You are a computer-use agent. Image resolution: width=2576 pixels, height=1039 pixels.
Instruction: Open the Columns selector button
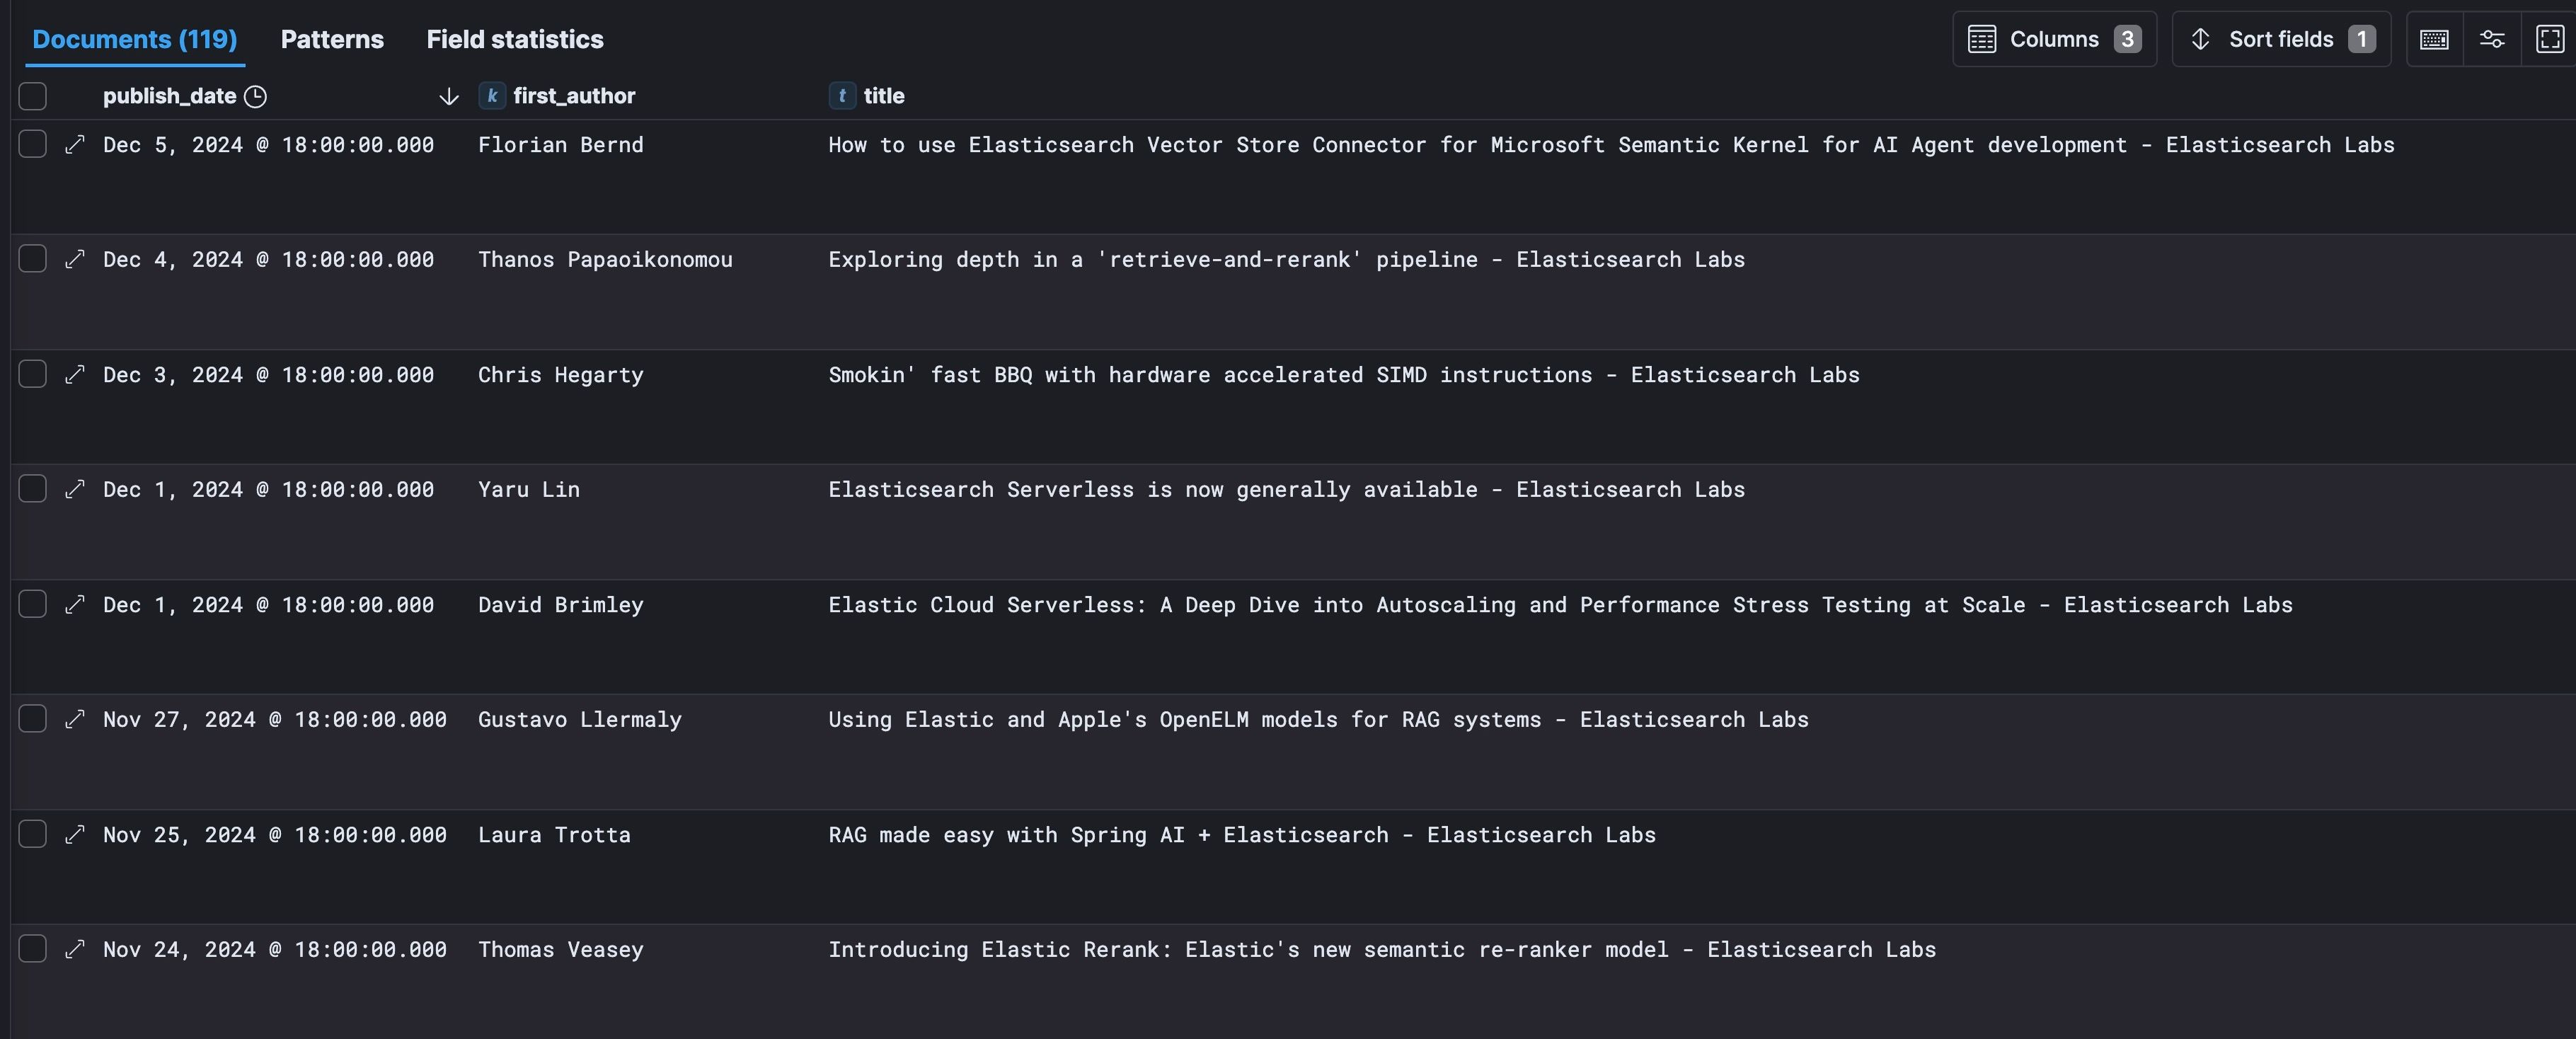[x=2054, y=39]
